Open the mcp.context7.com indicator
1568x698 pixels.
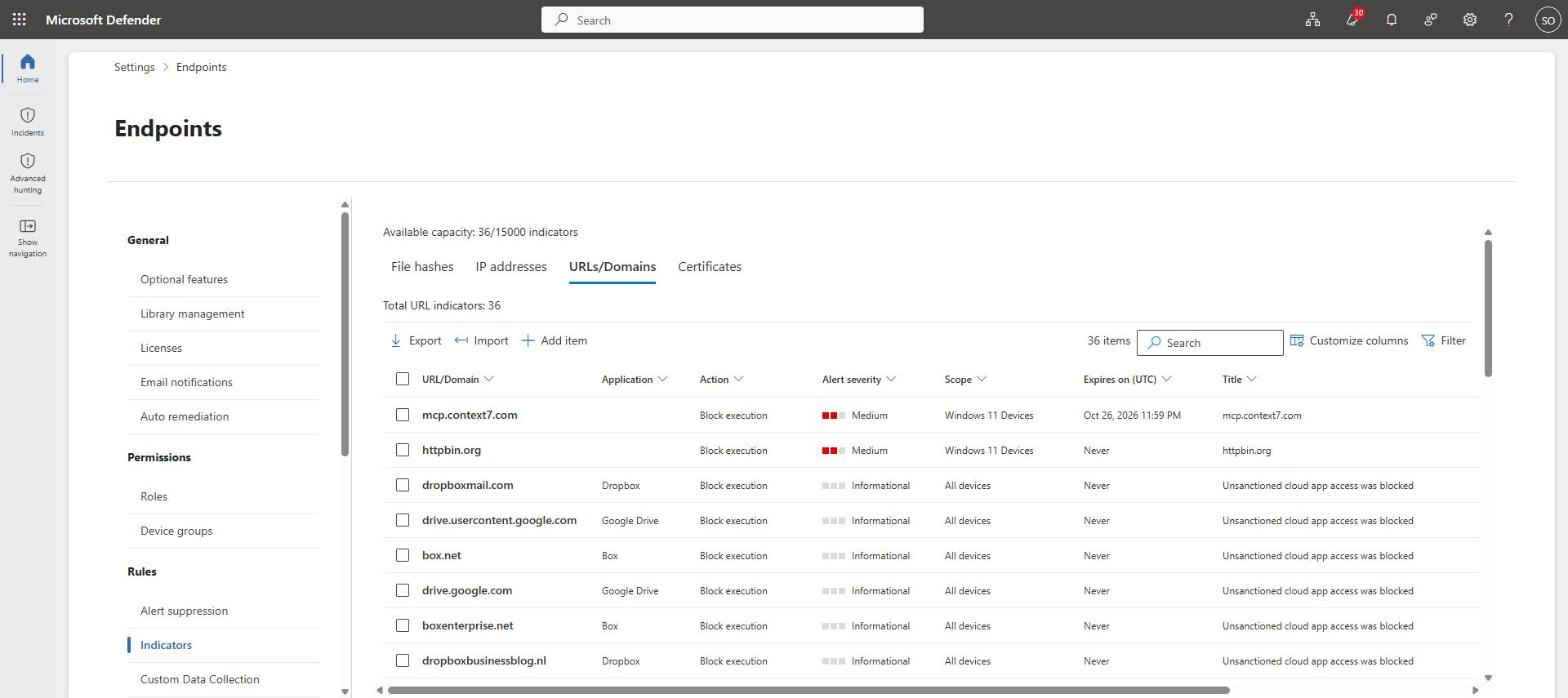coord(469,414)
